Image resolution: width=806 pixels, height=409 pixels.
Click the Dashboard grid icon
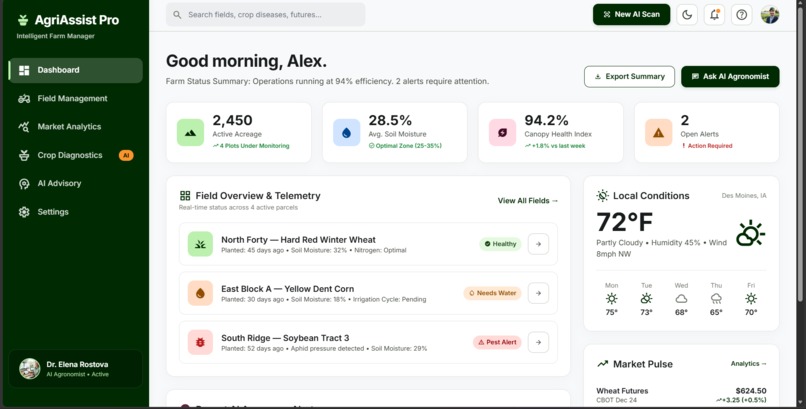[x=24, y=70]
